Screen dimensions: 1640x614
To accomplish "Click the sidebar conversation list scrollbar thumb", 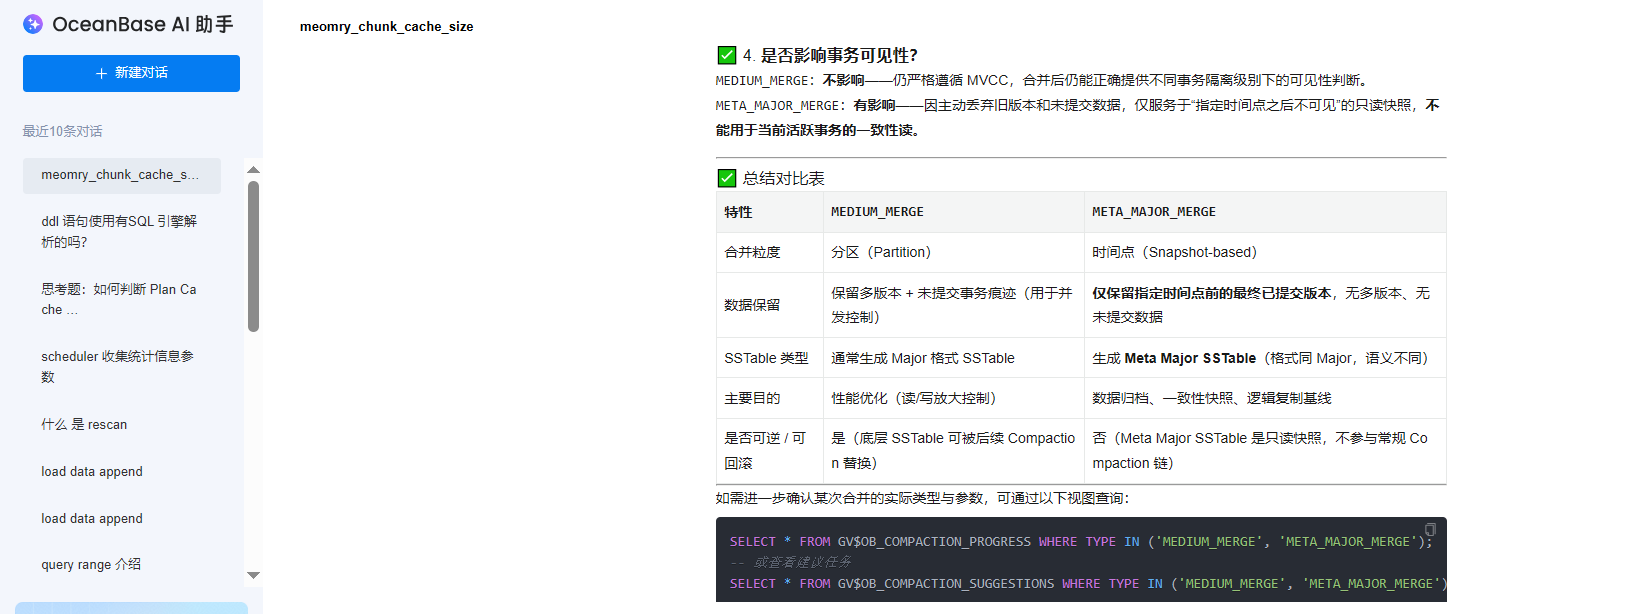I will point(253,255).
